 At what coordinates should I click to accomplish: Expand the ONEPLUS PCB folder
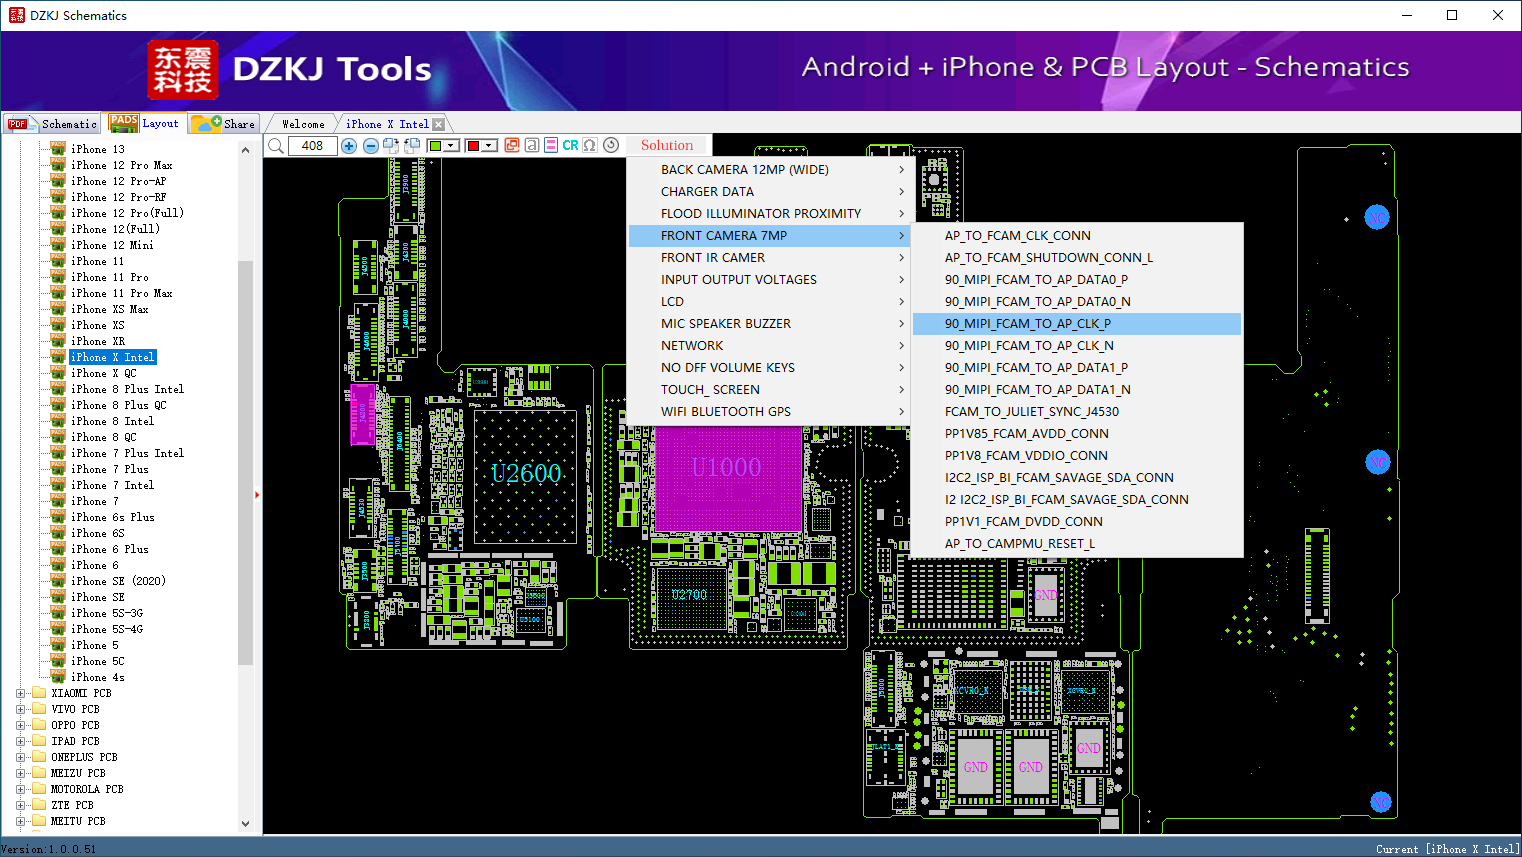pyautogui.click(x=21, y=757)
